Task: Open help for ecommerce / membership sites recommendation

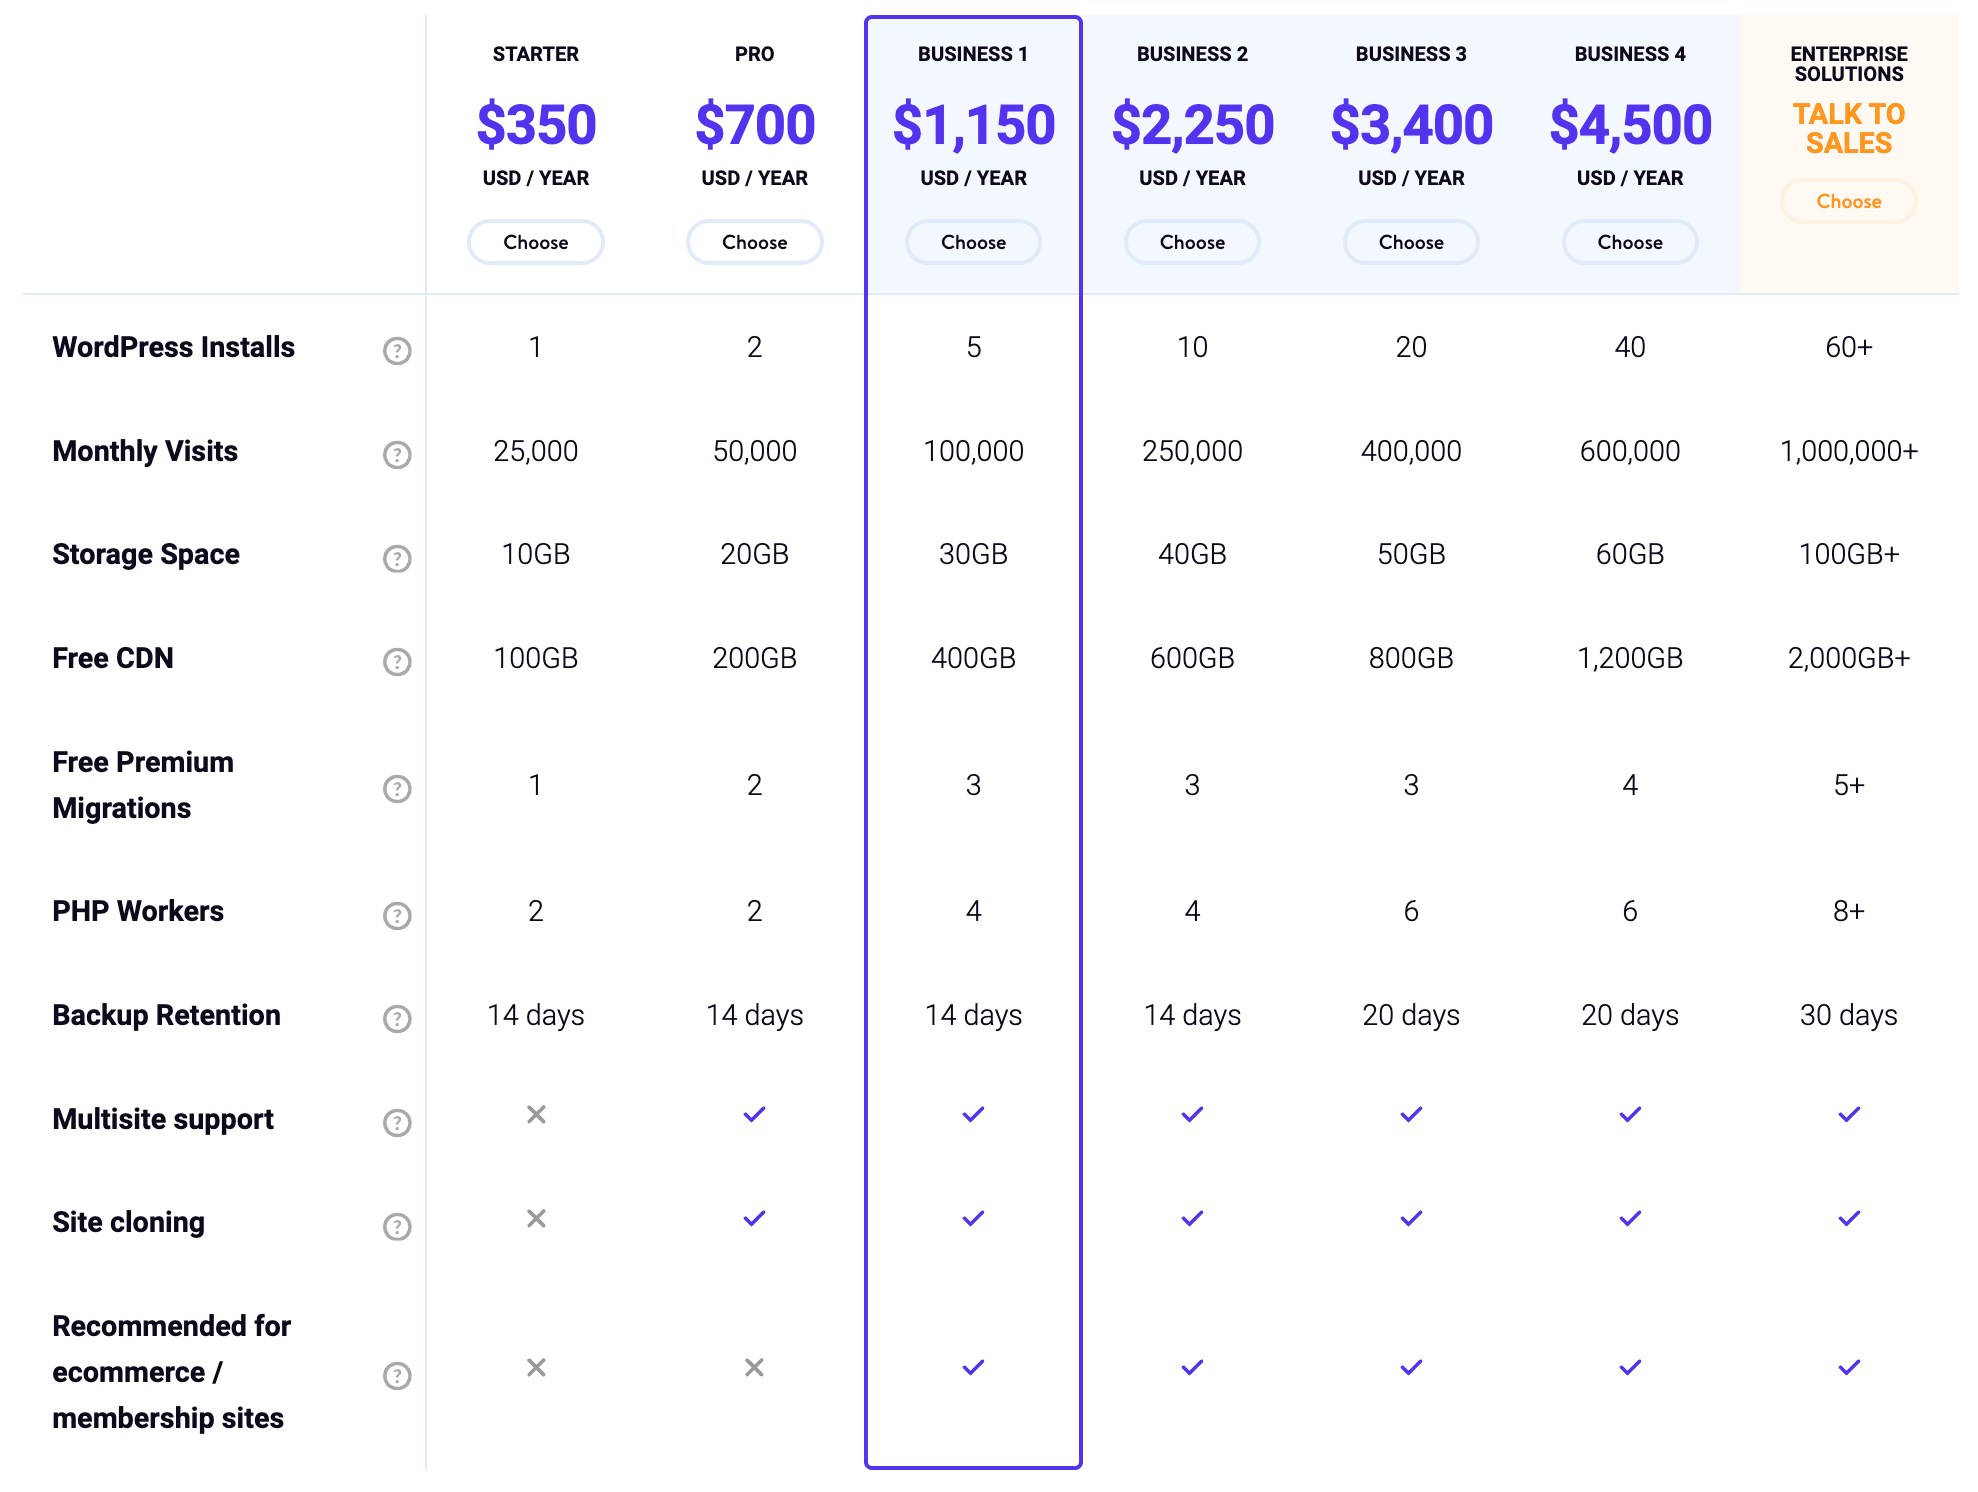Action: pyautogui.click(x=397, y=1376)
